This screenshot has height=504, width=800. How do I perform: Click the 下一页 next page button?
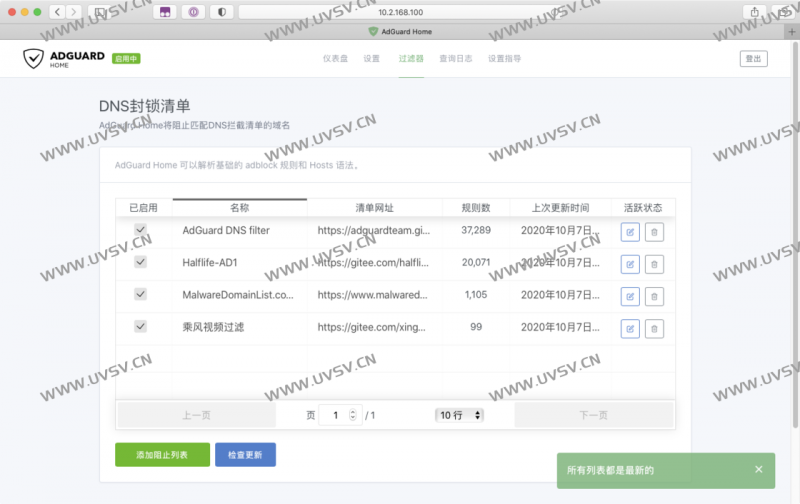click(x=594, y=415)
